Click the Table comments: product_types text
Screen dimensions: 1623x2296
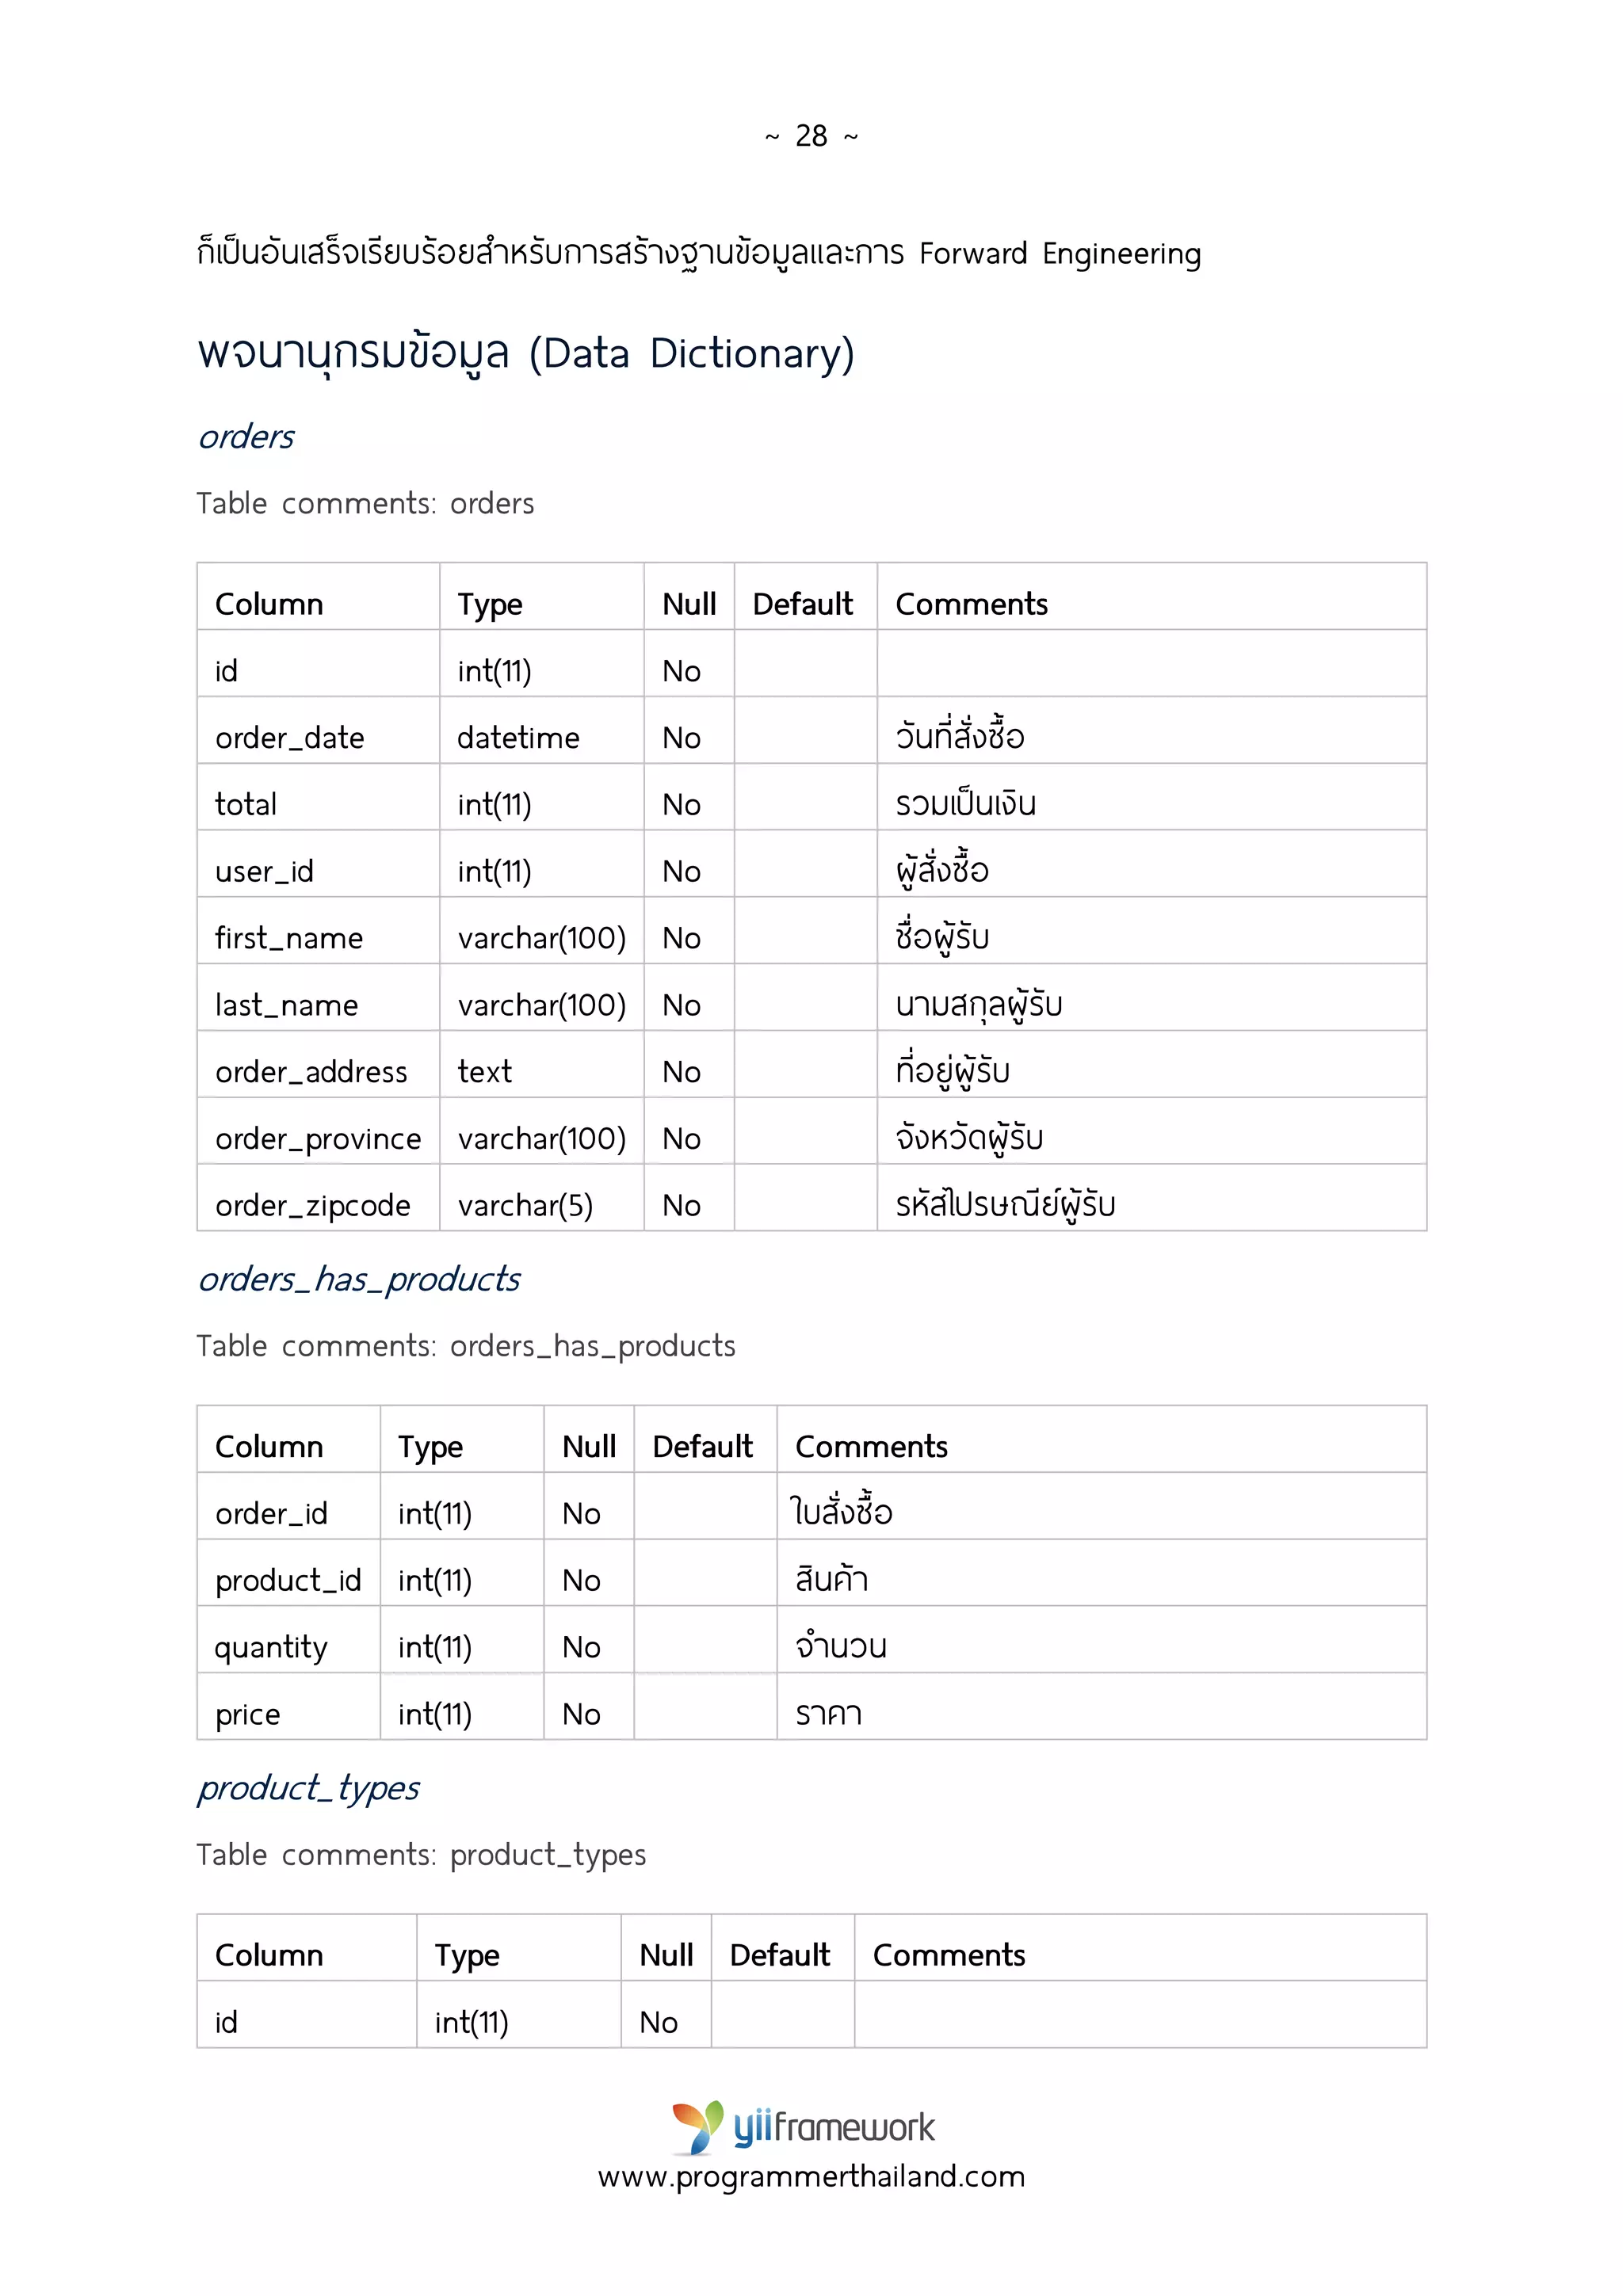click(421, 1855)
